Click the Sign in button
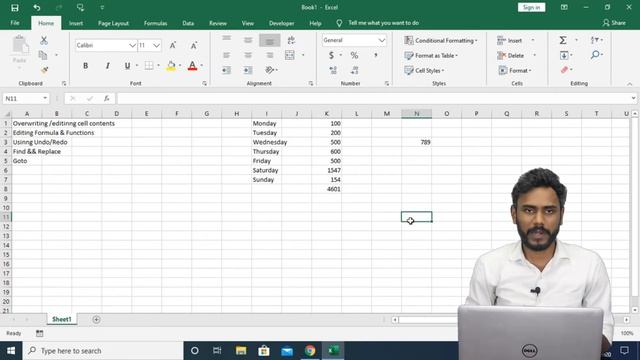640x360 pixels. pos(531,7)
